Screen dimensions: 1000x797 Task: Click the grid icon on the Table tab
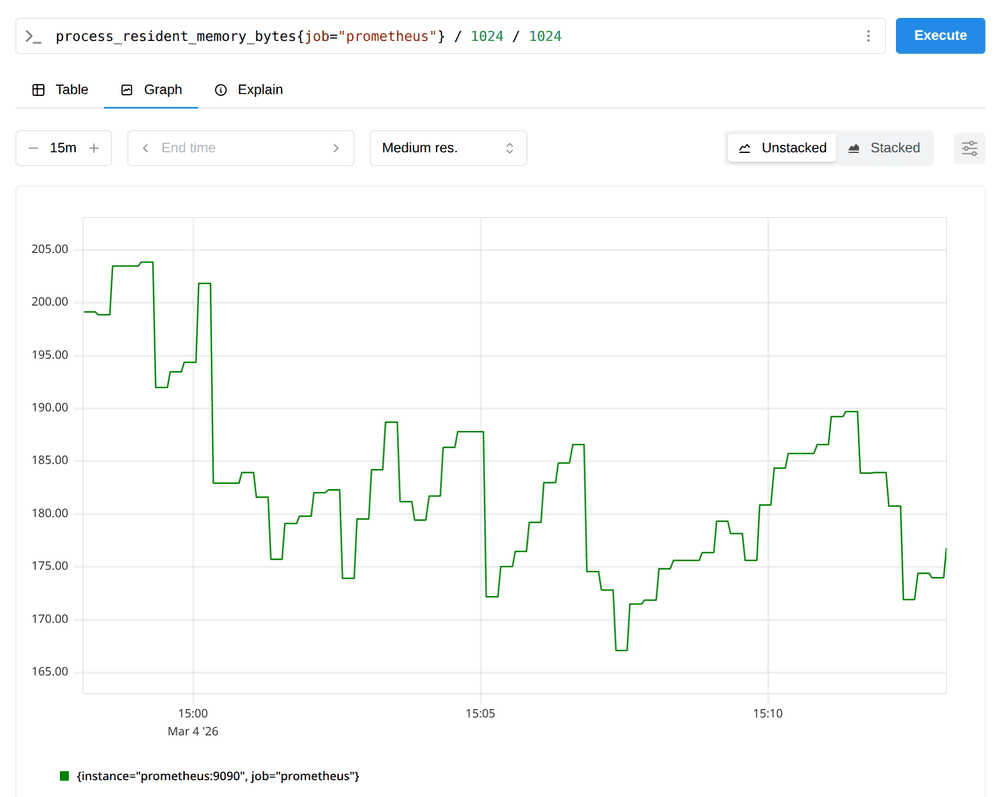[39, 89]
